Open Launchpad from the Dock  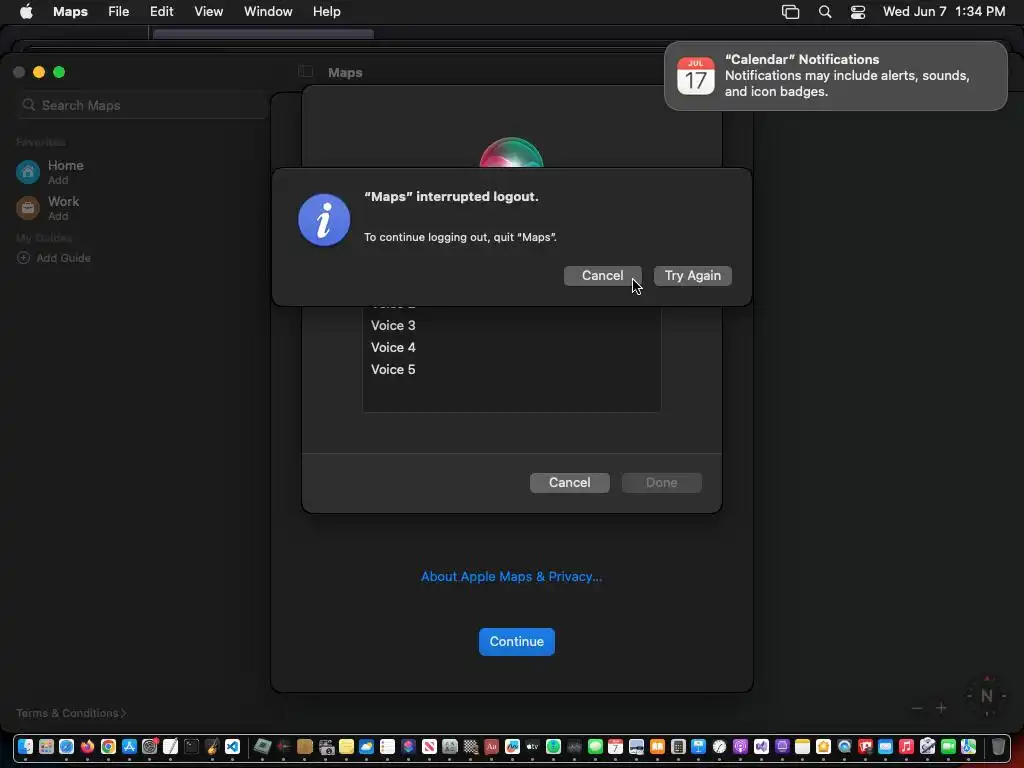[x=46, y=746]
